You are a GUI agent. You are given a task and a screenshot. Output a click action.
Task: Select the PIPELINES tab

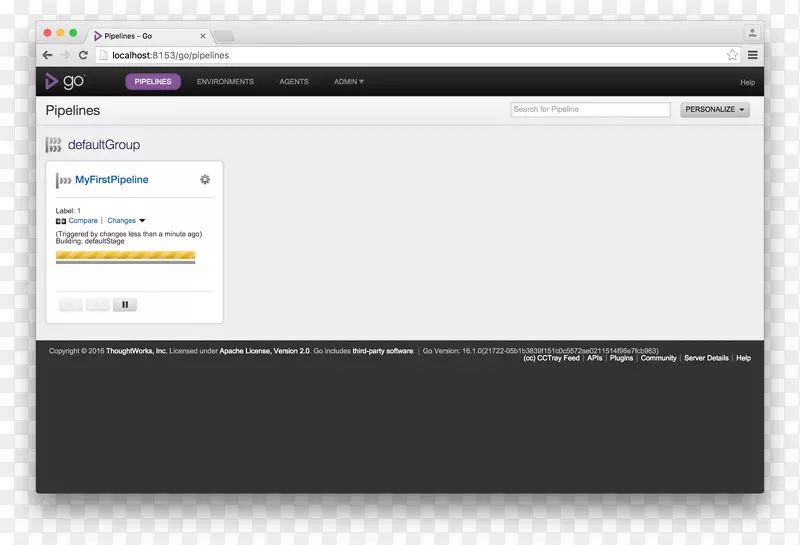click(x=153, y=82)
